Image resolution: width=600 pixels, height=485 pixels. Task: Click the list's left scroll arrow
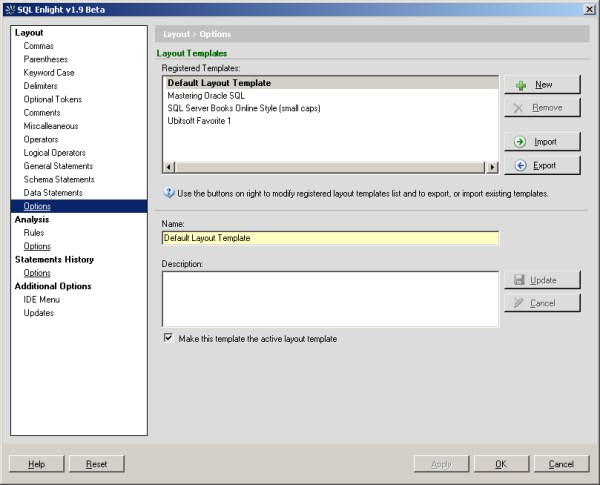[x=169, y=167]
